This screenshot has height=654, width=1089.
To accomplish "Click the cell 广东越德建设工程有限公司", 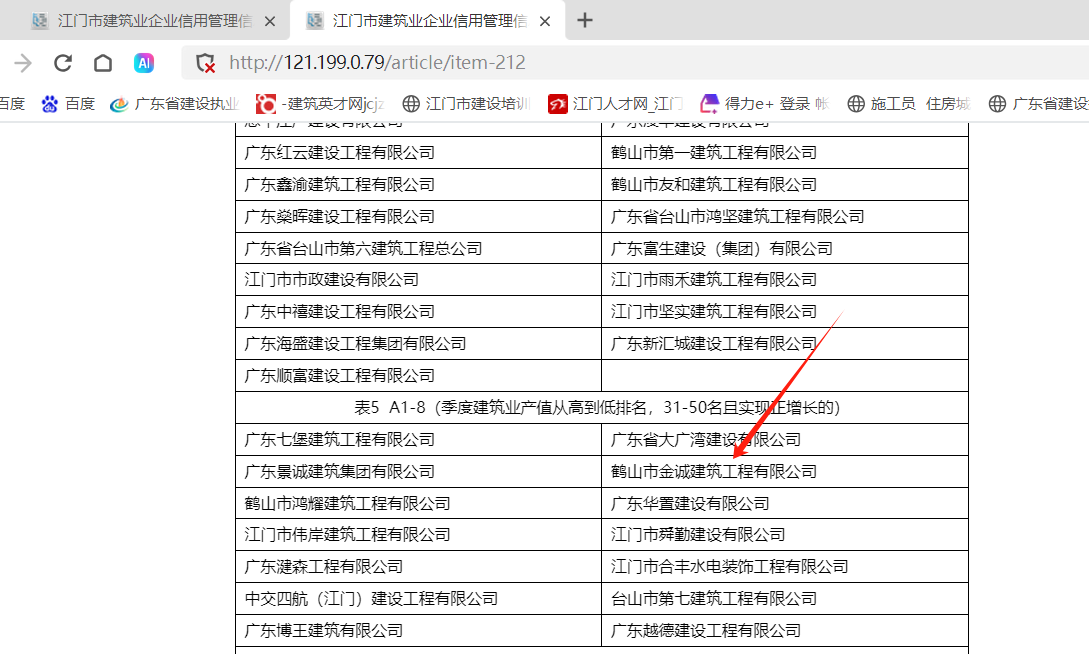I will click(x=785, y=630).
